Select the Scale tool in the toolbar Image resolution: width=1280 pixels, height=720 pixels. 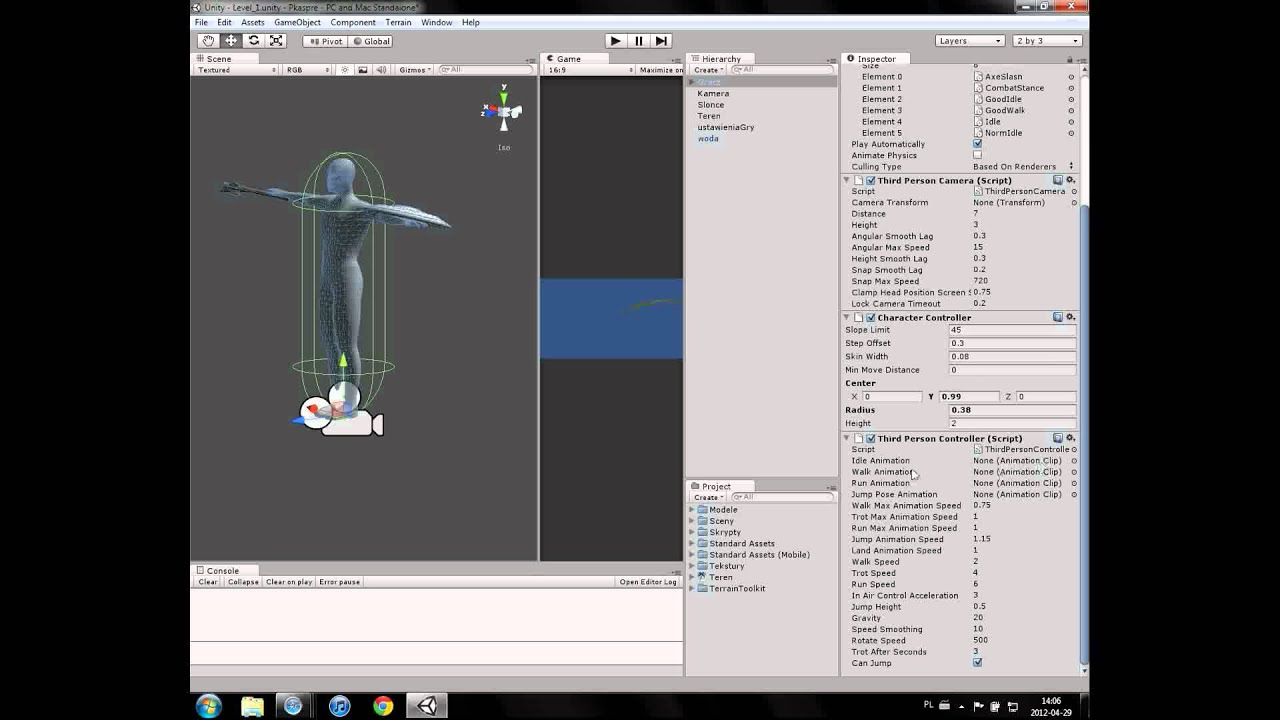click(277, 41)
